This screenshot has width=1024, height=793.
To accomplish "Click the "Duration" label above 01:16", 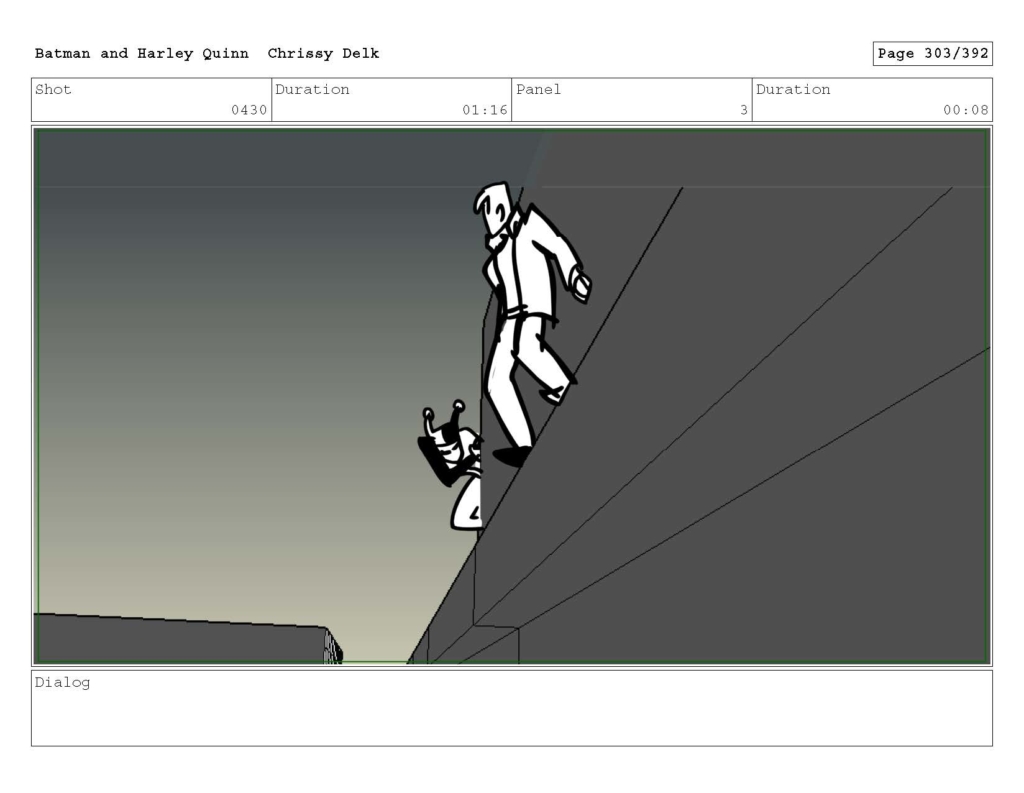I will pyautogui.click(x=312, y=89).
